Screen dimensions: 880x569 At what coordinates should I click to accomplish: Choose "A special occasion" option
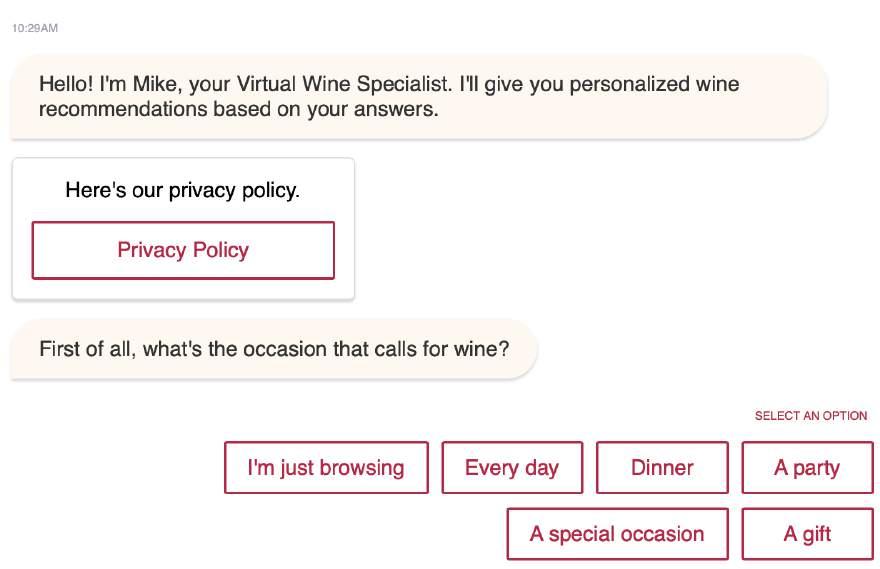[617, 534]
